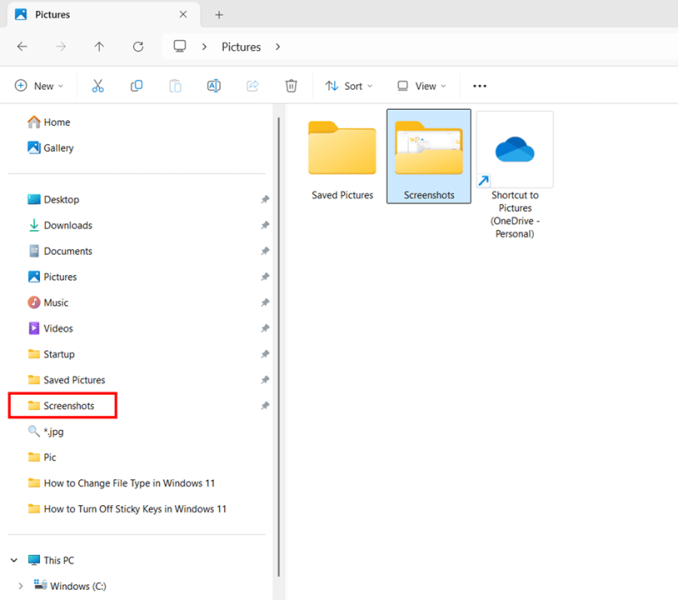Expand chevron after the PC icon
Screen dimensions: 678x600
204,47
